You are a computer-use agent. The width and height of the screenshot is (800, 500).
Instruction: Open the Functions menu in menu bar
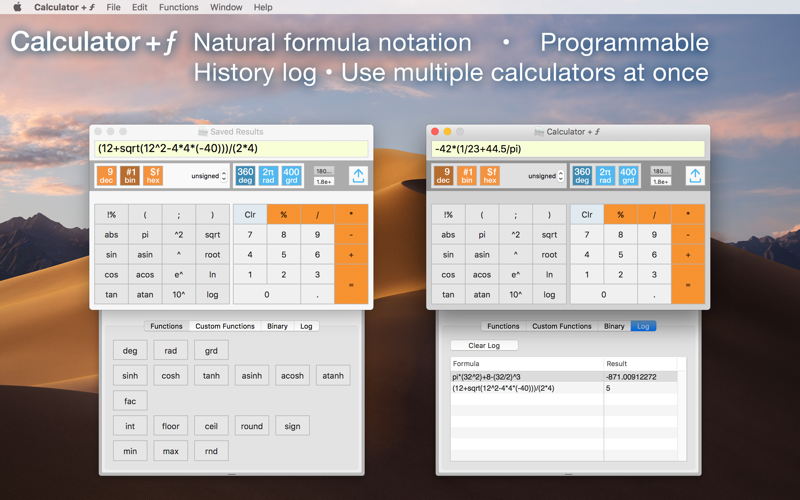(179, 7)
